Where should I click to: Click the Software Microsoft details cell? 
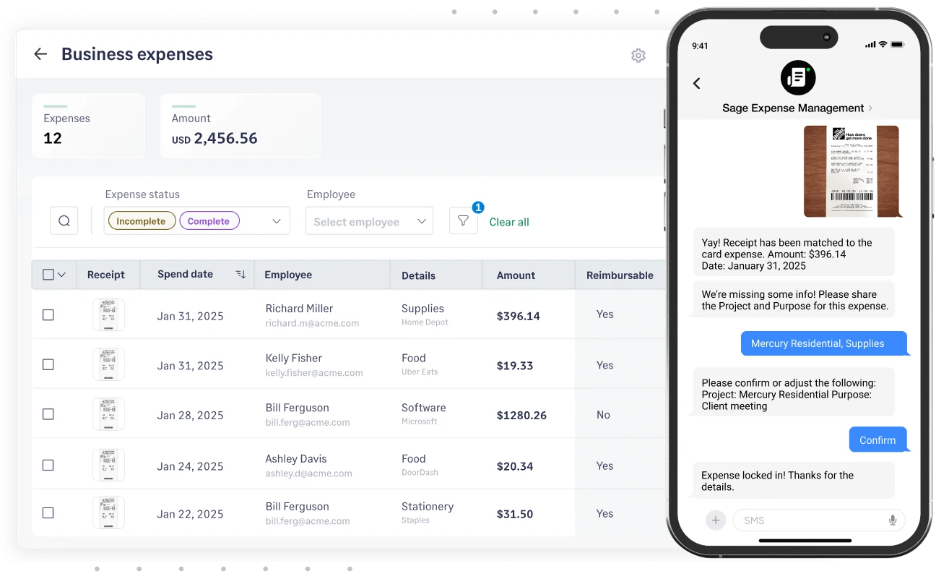(424, 414)
